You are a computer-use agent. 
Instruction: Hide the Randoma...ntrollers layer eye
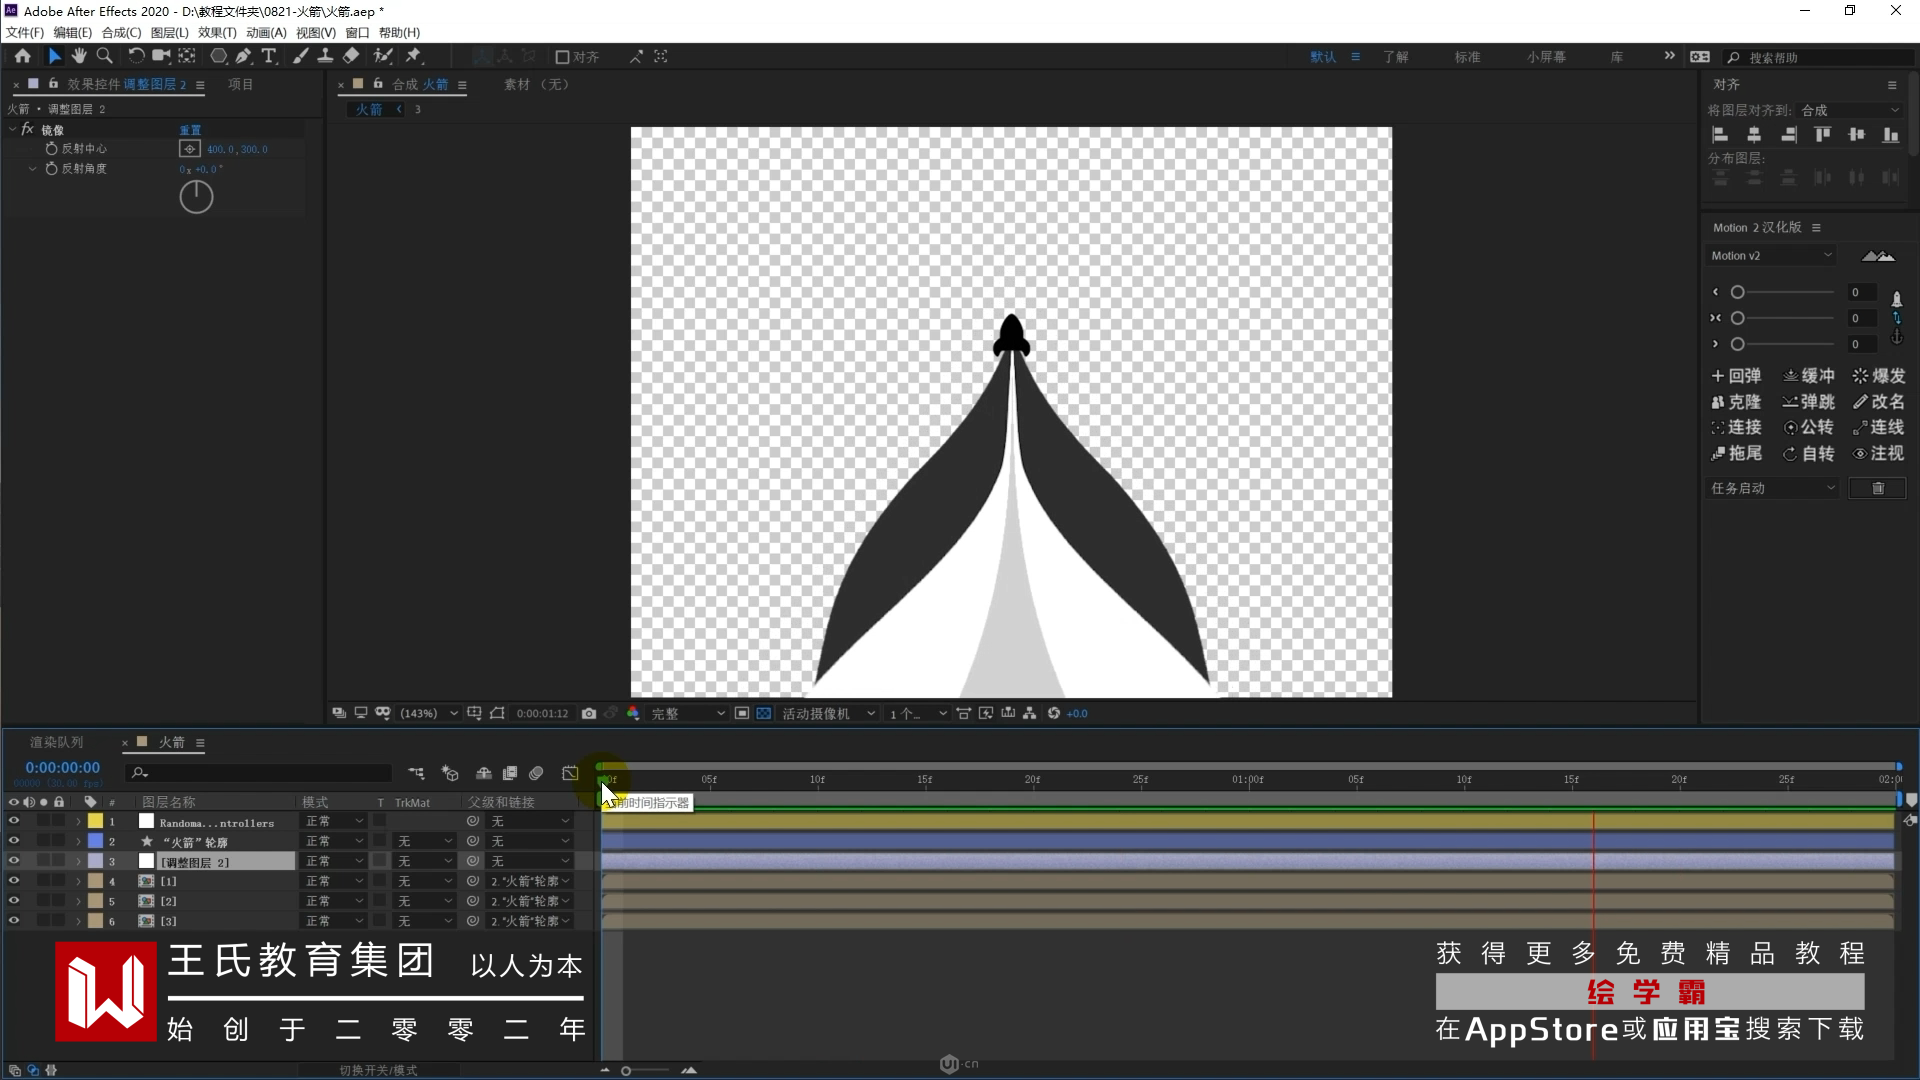click(14, 821)
